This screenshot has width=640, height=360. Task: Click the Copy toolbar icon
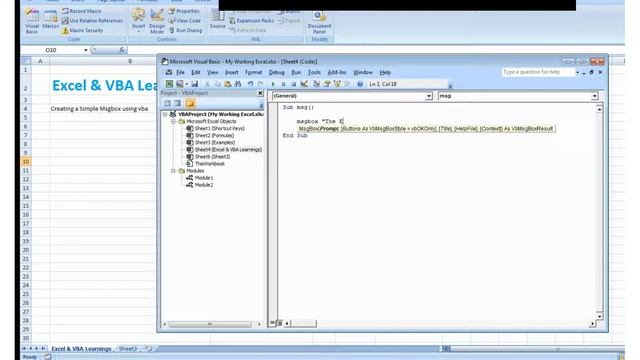218,84
